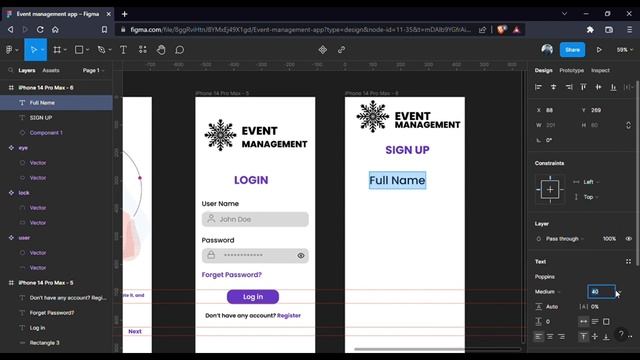The image size is (640, 360).
Task: Open the Assets tab
Action: click(51, 70)
